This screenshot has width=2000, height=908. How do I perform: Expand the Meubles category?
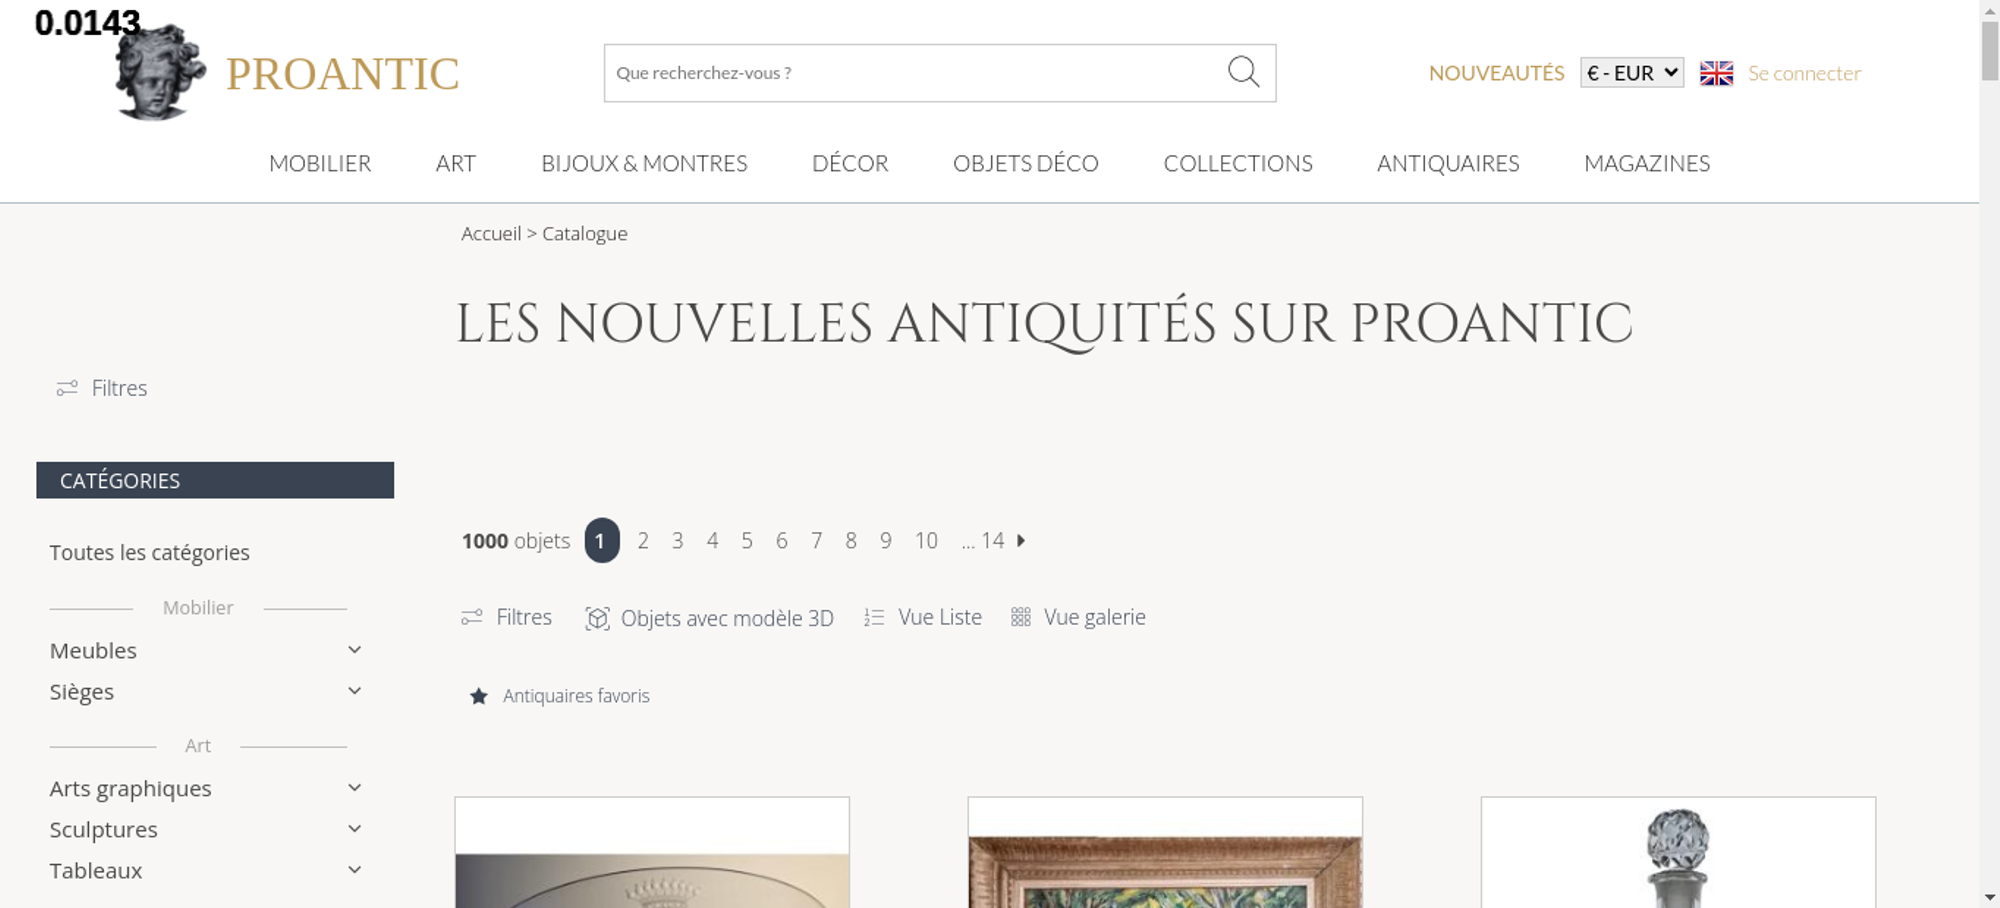click(x=354, y=650)
